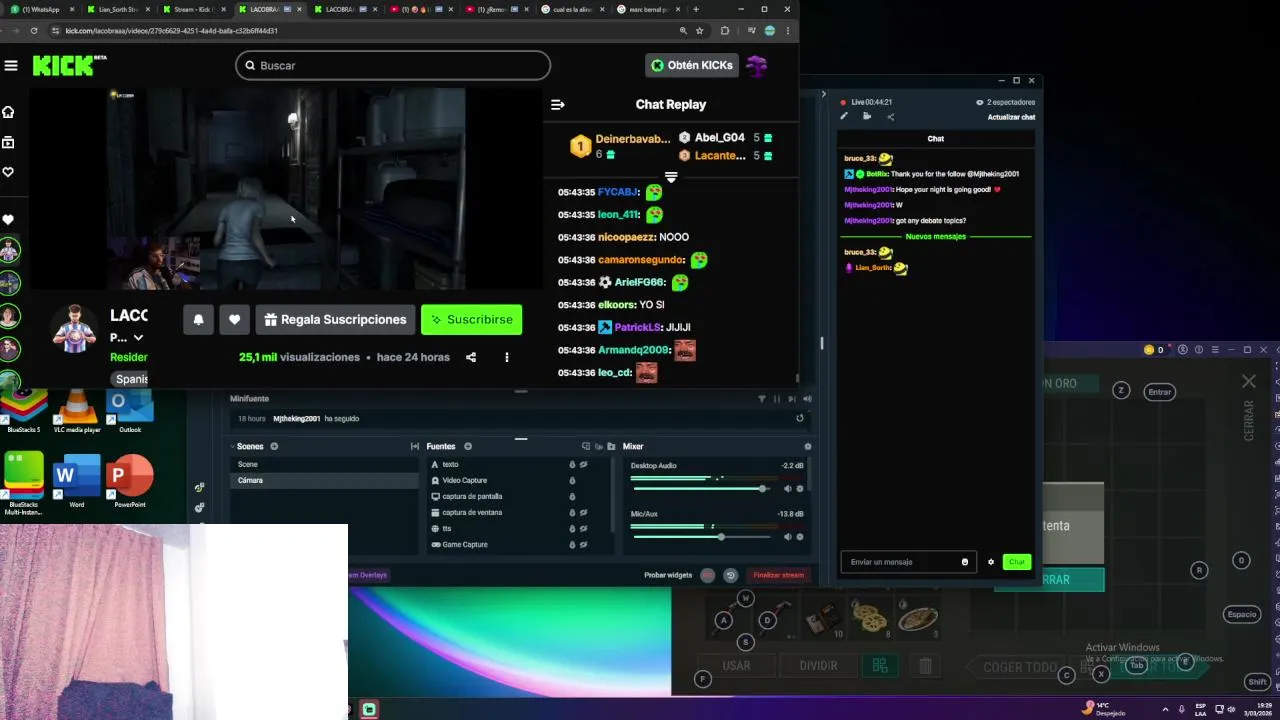Viewport: 1280px width, 720px height.
Task: Open the chat settings gear near Chat button
Action: tap(991, 562)
